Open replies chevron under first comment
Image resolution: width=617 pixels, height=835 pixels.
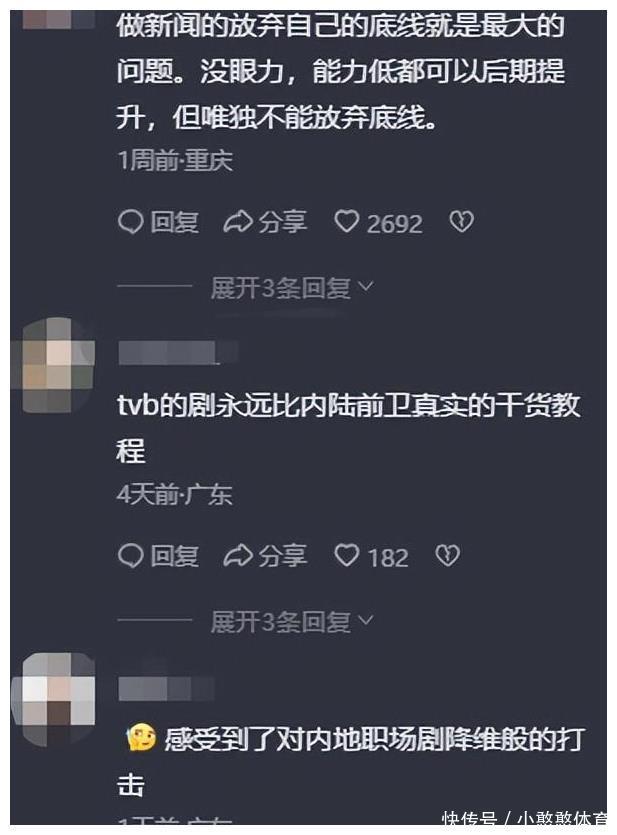click(366, 287)
